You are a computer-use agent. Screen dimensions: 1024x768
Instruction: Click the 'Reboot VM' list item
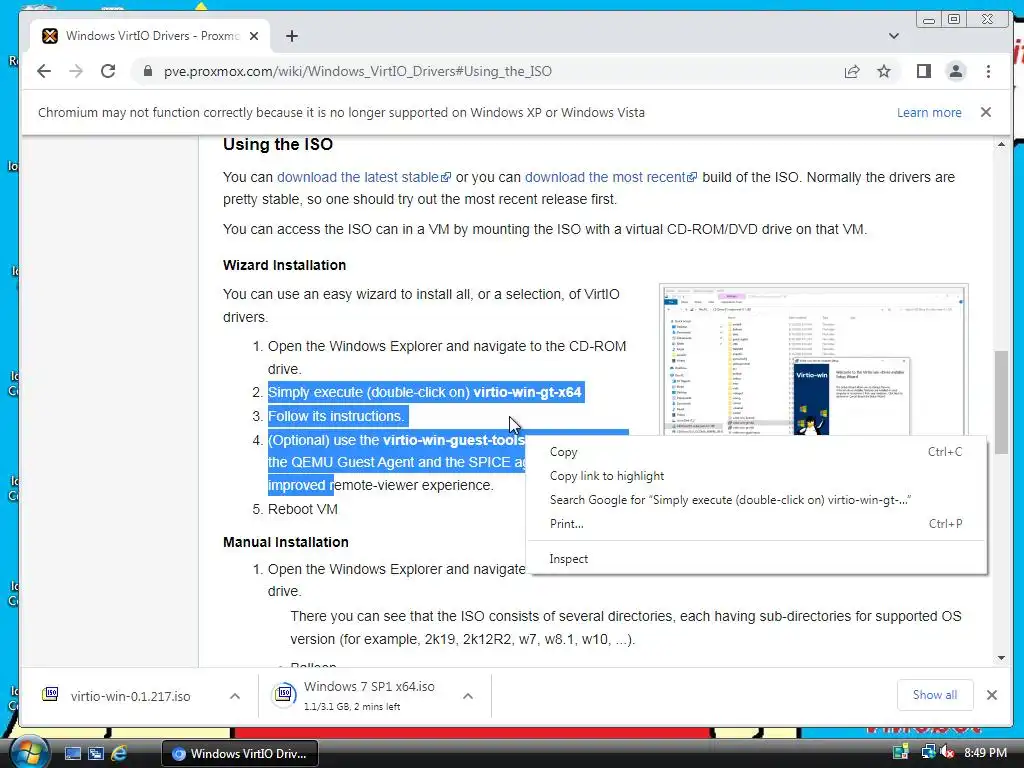coord(302,509)
